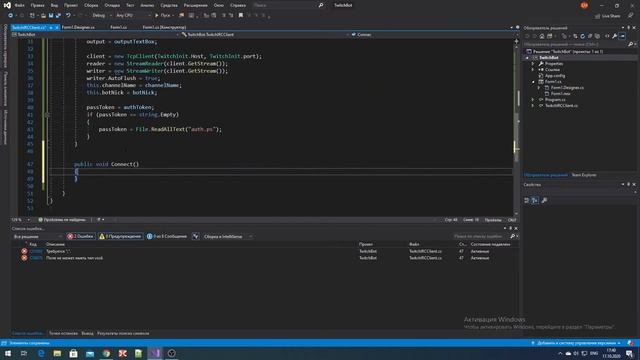Image resolution: width=640 pixels, height=360 pixels.
Task: Open Microsoft Store from taskbar
Action: 73,353
